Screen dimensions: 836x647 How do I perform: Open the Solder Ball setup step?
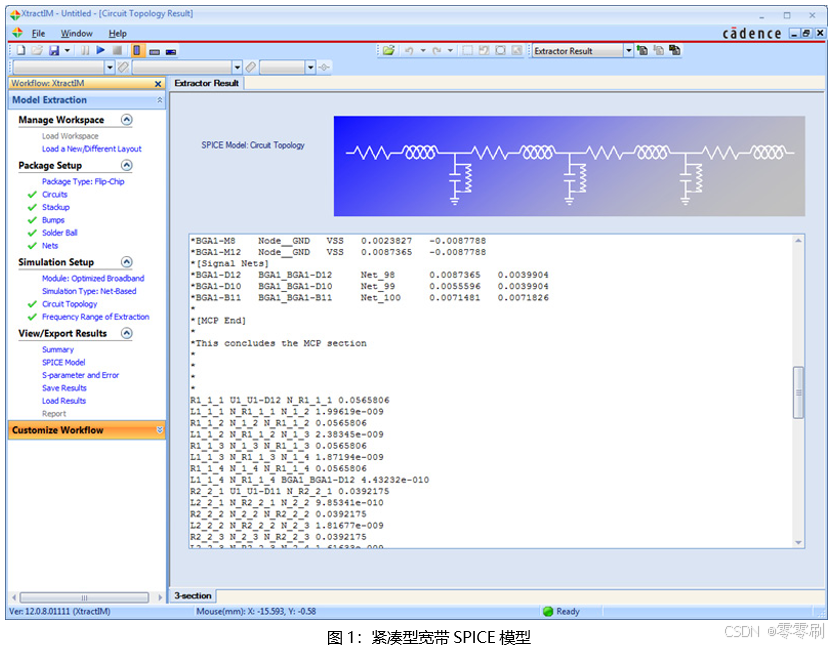[60, 233]
